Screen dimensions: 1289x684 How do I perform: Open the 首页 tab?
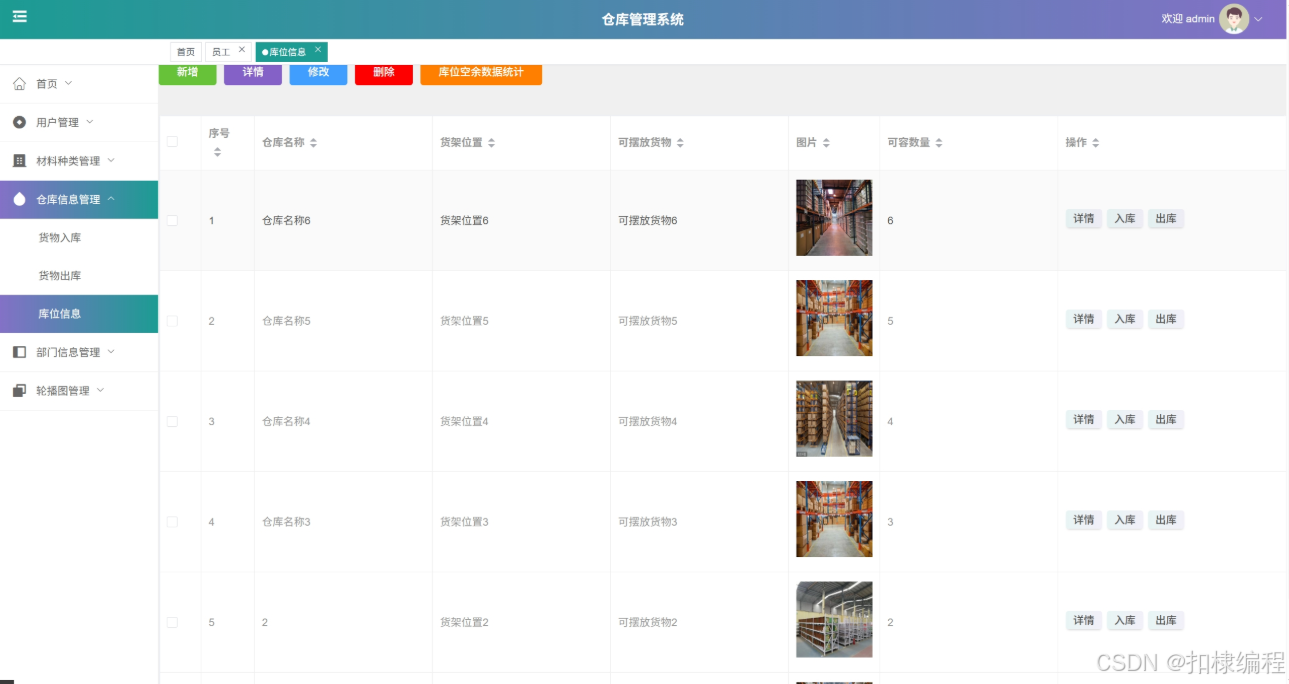point(186,51)
